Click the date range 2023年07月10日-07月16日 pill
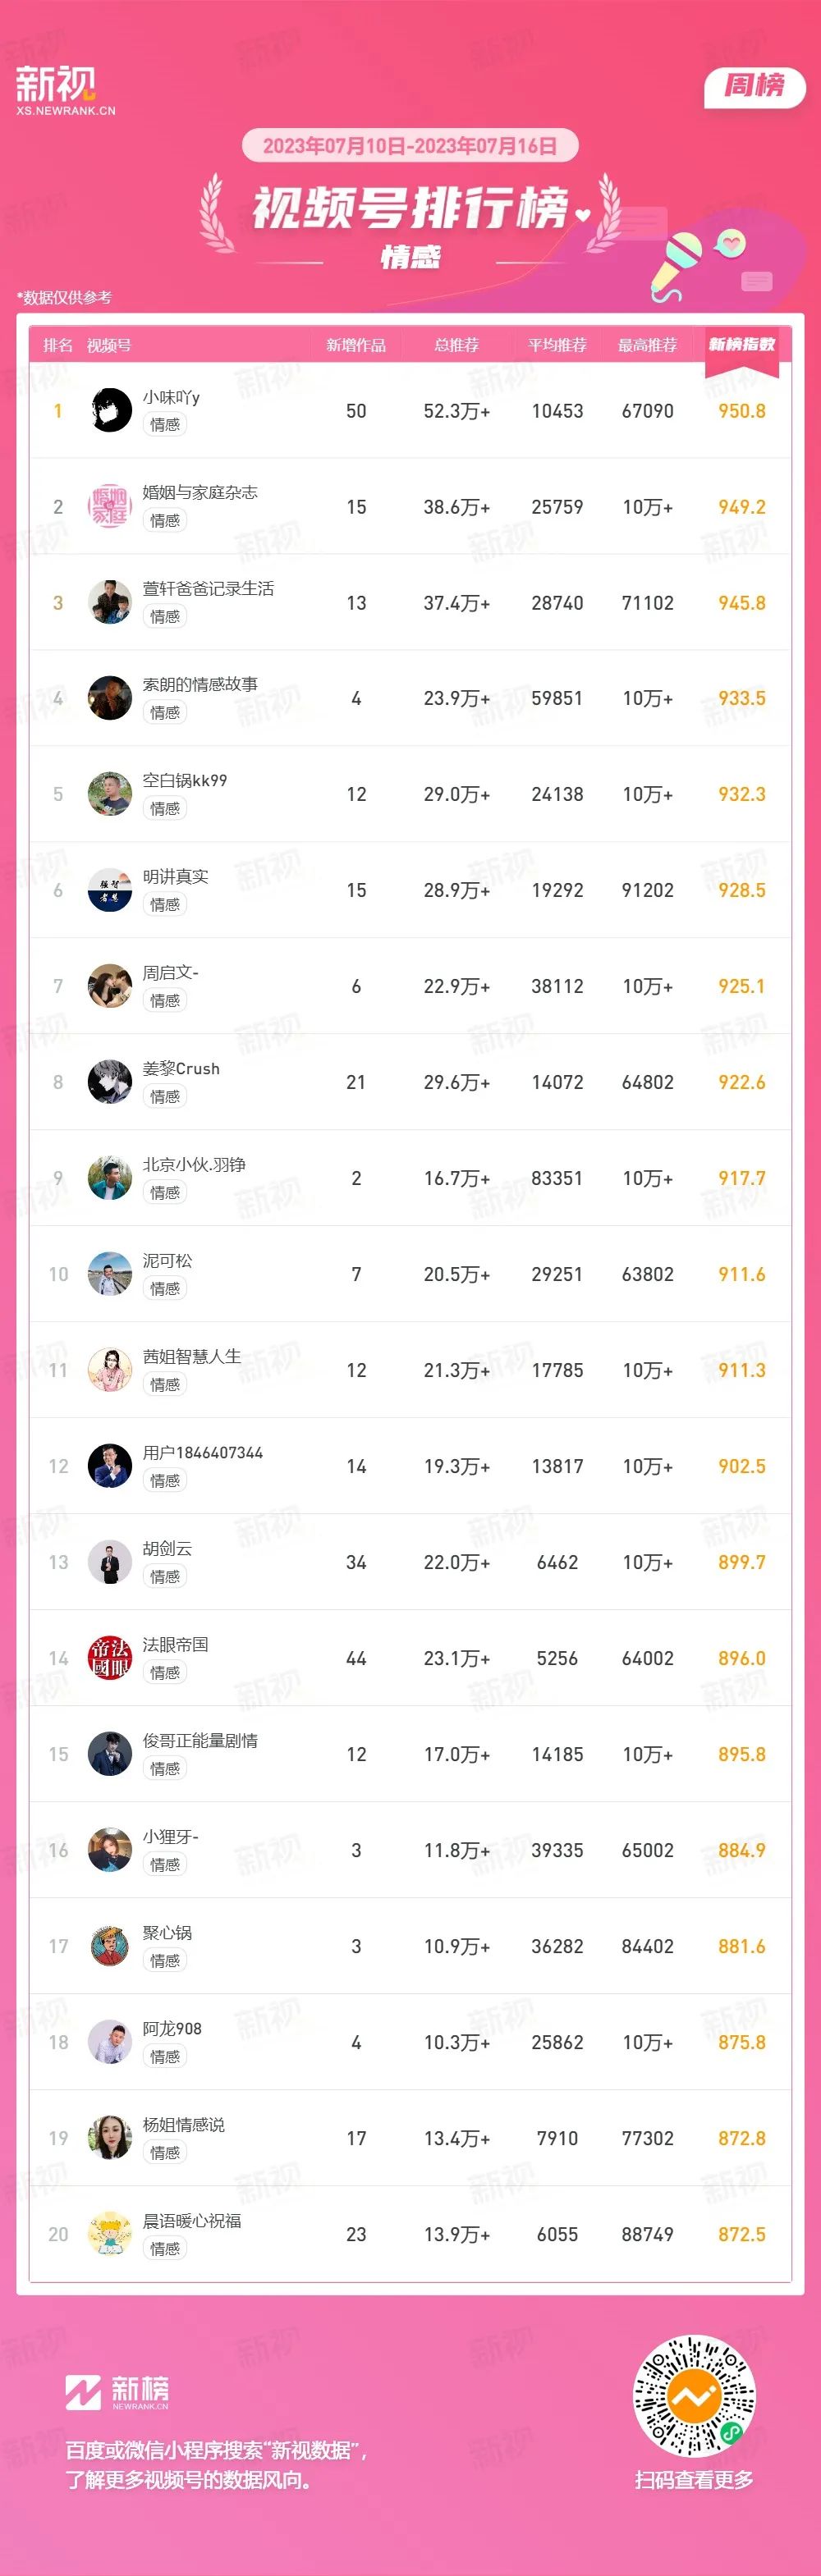This screenshot has width=821, height=2576. [x=410, y=146]
